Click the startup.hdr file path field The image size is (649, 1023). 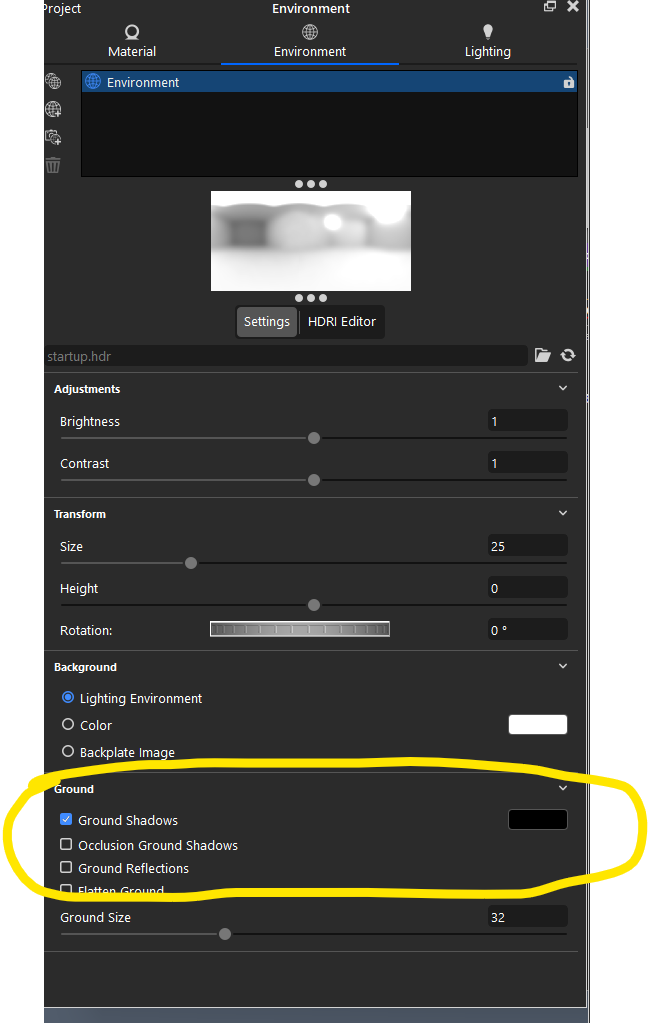click(x=286, y=356)
